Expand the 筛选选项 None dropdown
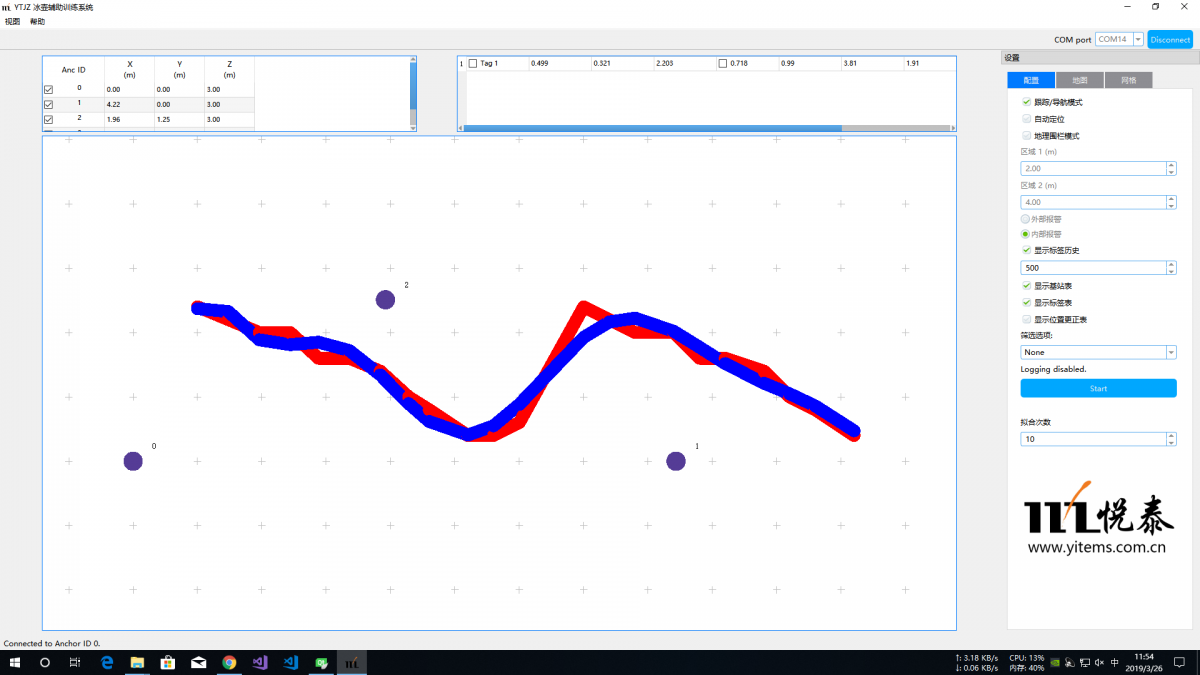The image size is (1200, 675). coord(1170,352)
